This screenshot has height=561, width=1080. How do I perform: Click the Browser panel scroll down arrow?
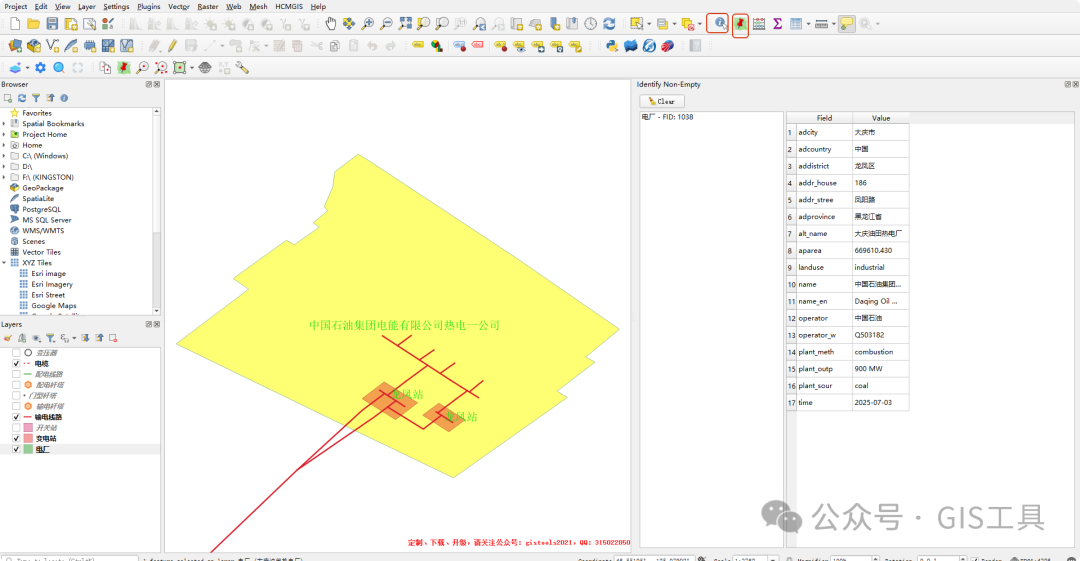coord(156,311)
